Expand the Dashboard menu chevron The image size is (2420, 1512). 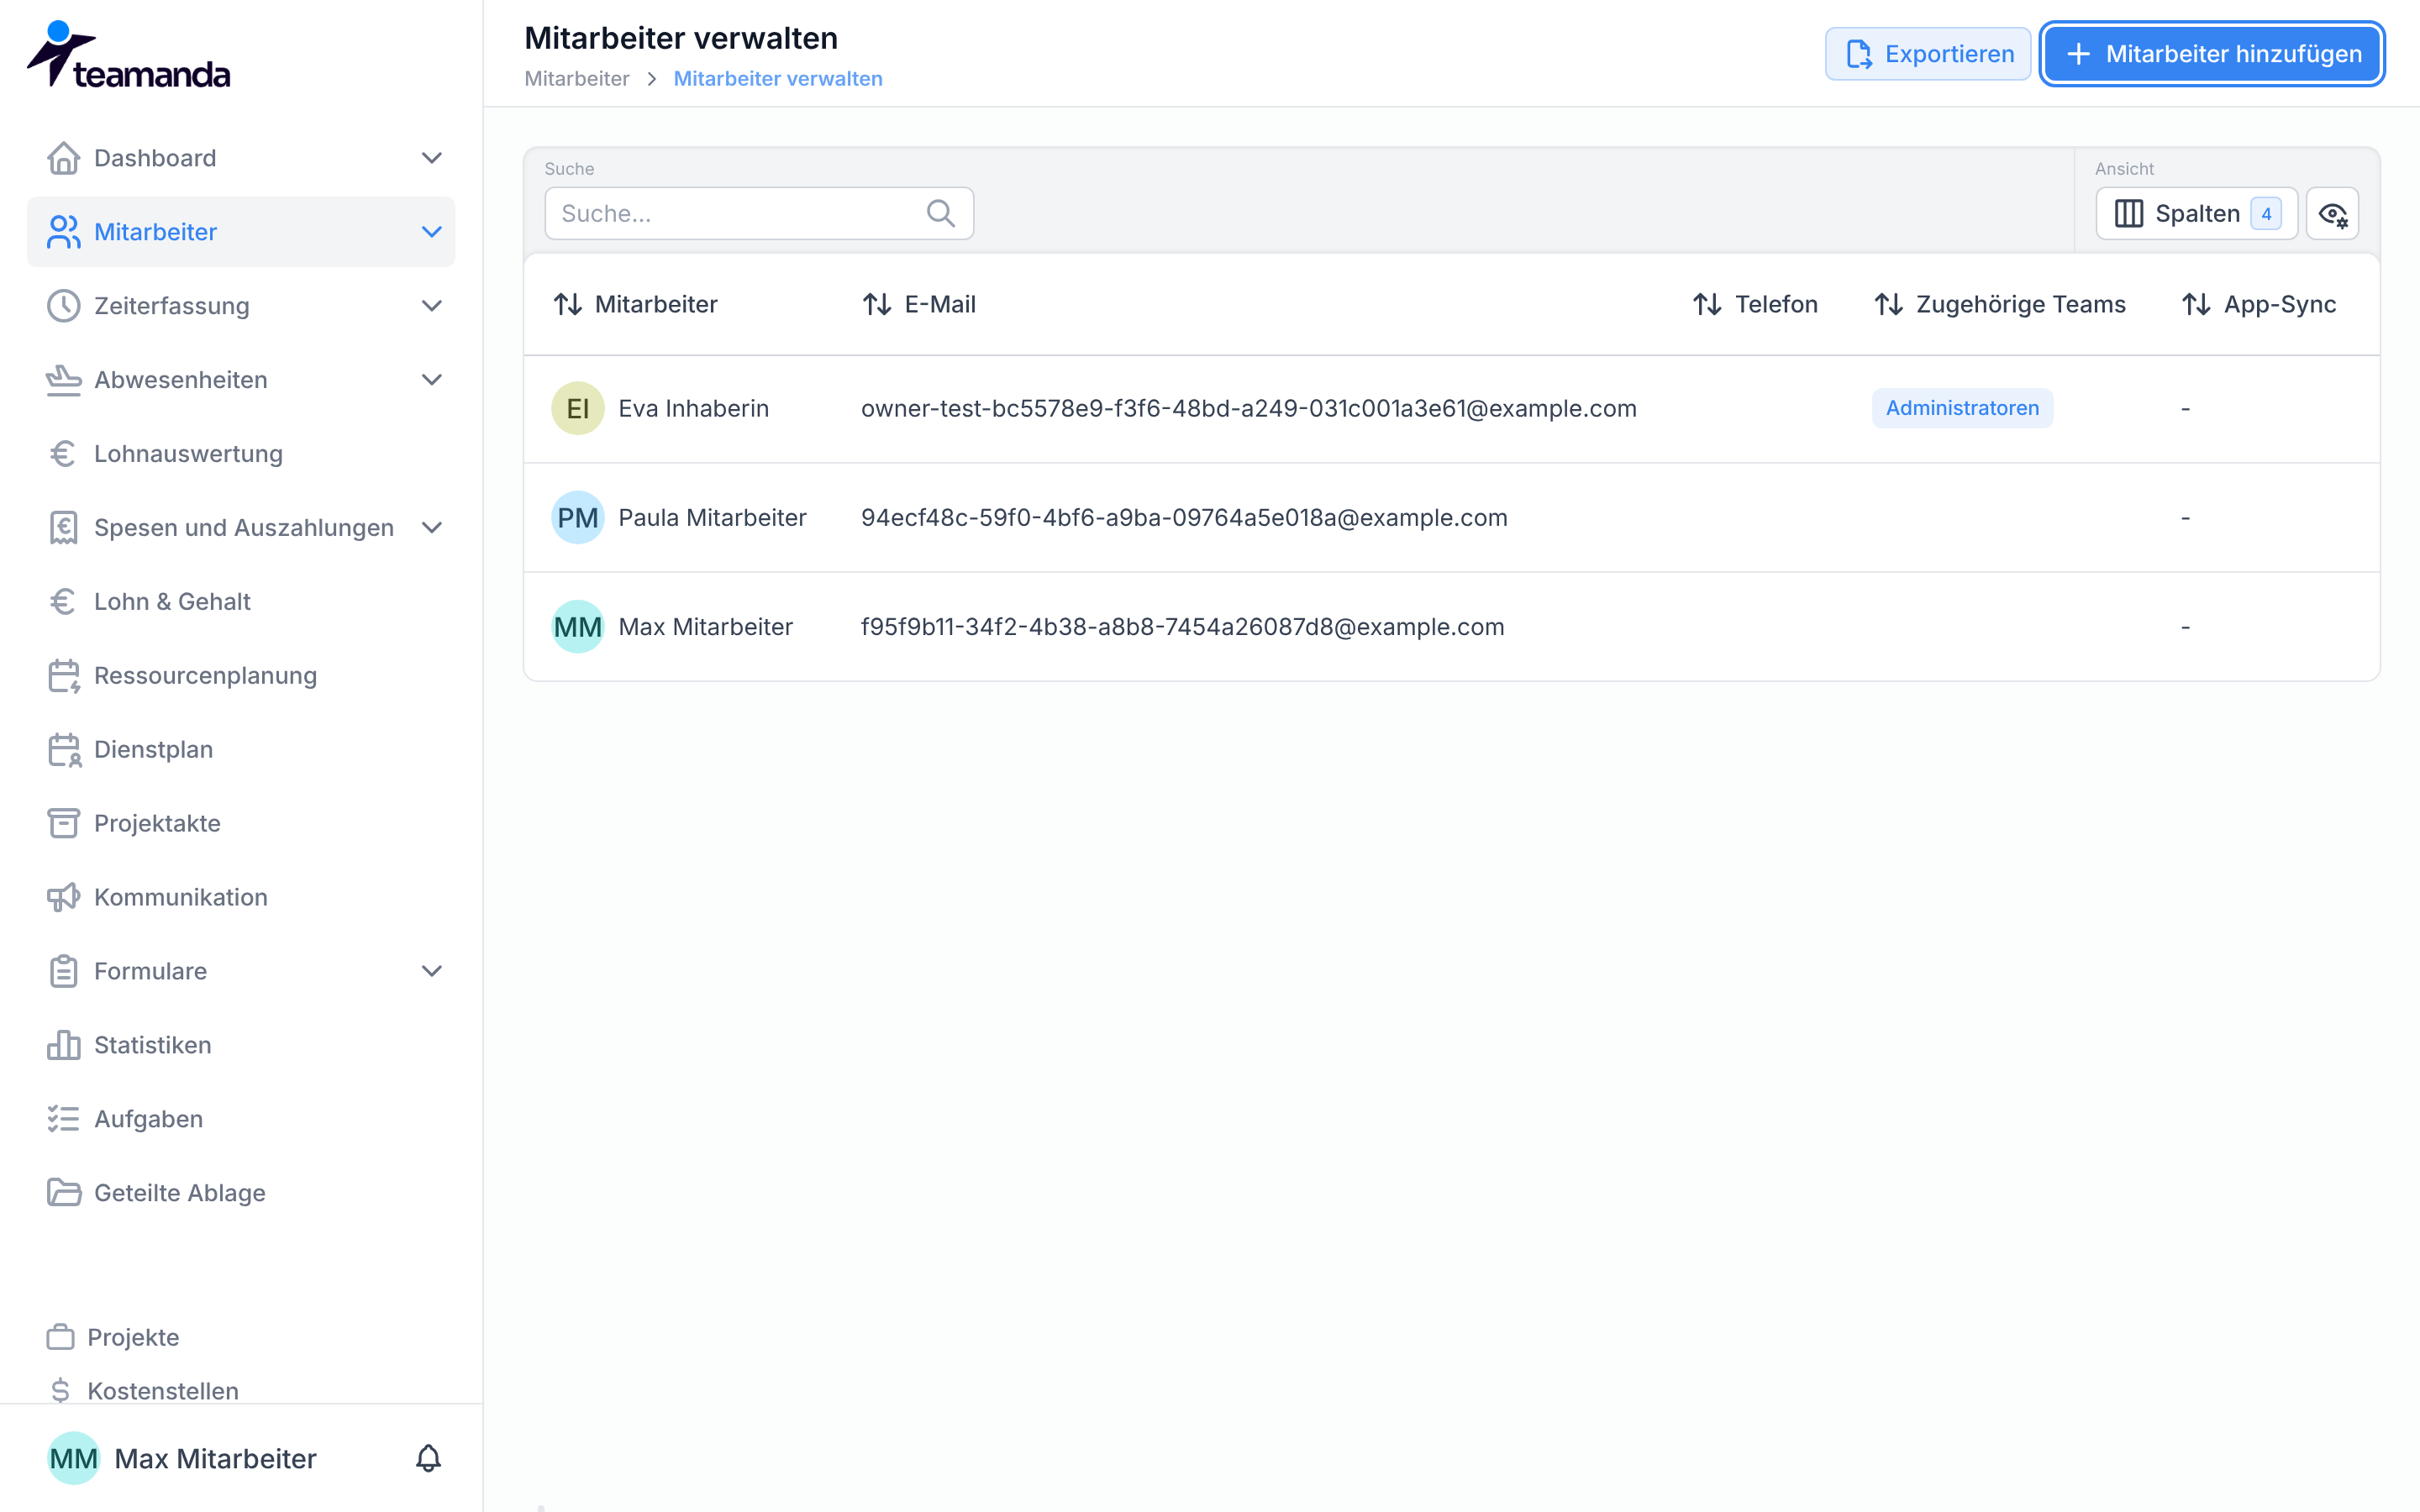[x=432, y=158]
